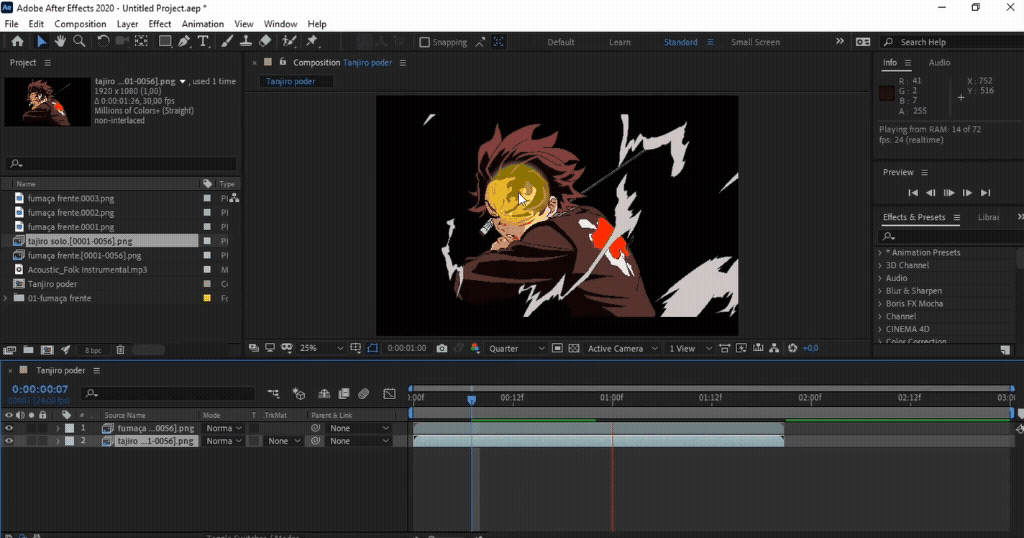Select the Brush tool
1024x538 pixels.
227,42
